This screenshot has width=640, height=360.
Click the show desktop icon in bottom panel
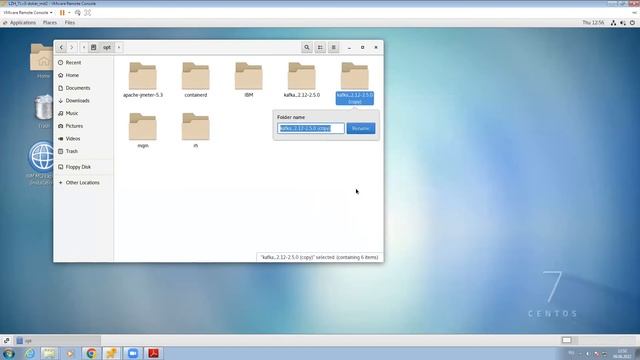[7, 340]
